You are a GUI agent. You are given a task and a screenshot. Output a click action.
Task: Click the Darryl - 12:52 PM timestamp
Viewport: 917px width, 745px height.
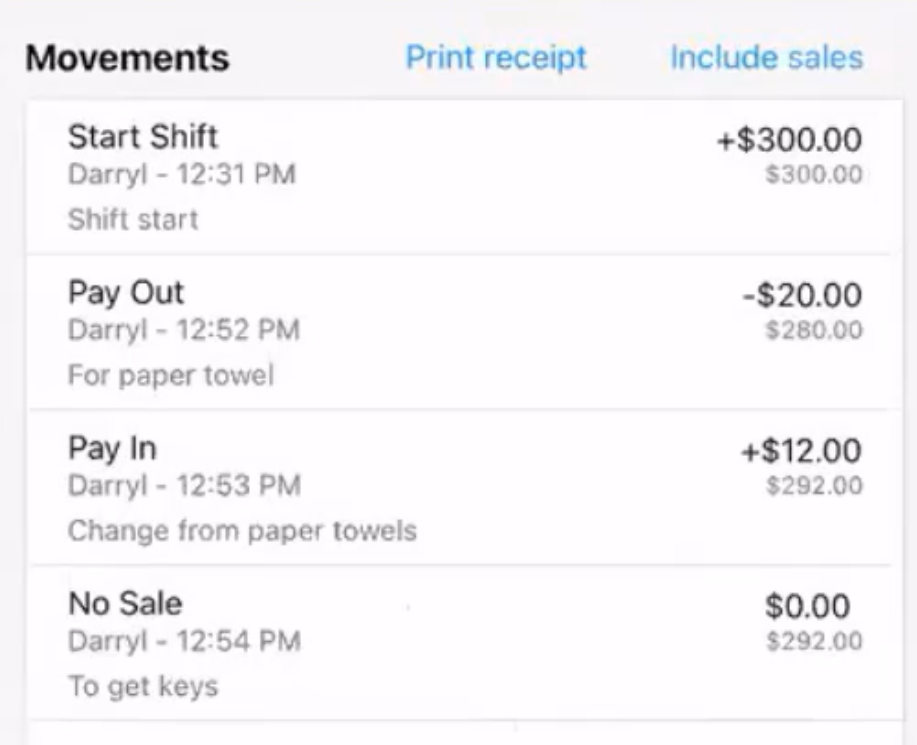coord(184,329)
